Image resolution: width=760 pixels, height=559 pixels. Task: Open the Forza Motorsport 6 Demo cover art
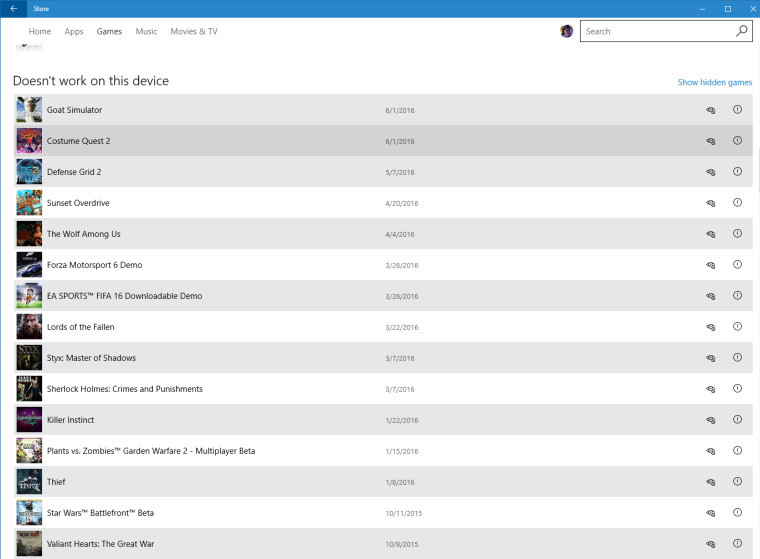point(29,265)
